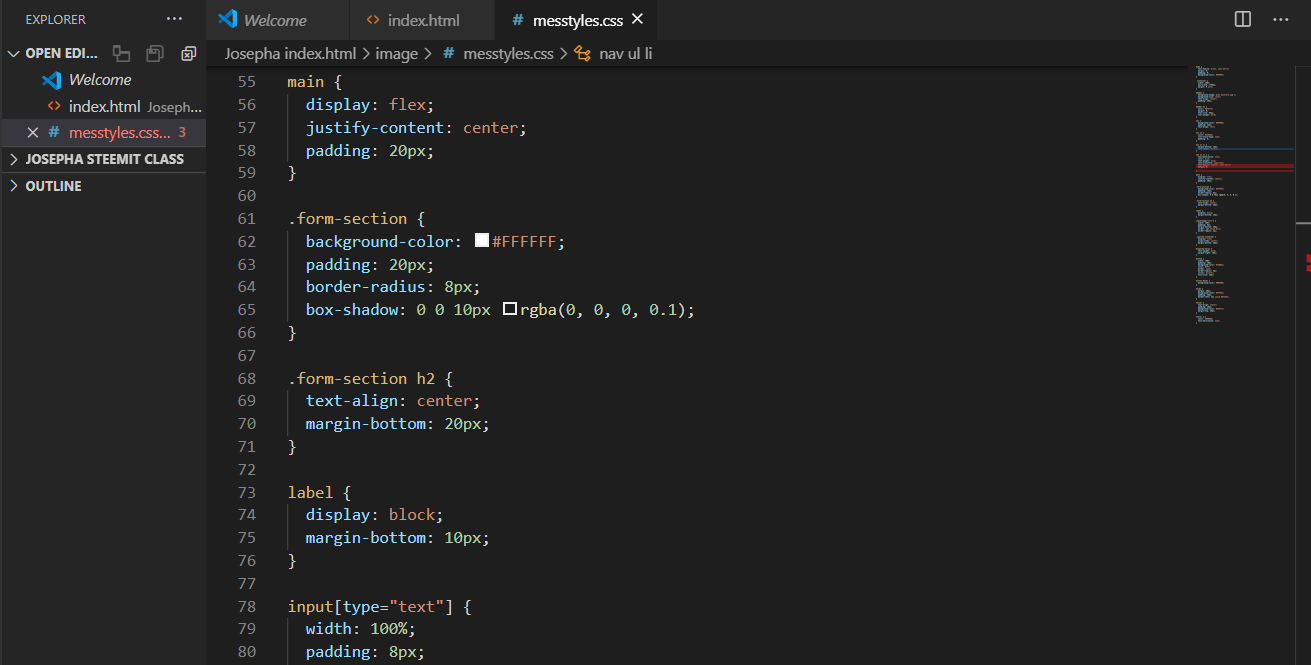Click error count badge 3 beside messtyles.css

pos(182,132)
